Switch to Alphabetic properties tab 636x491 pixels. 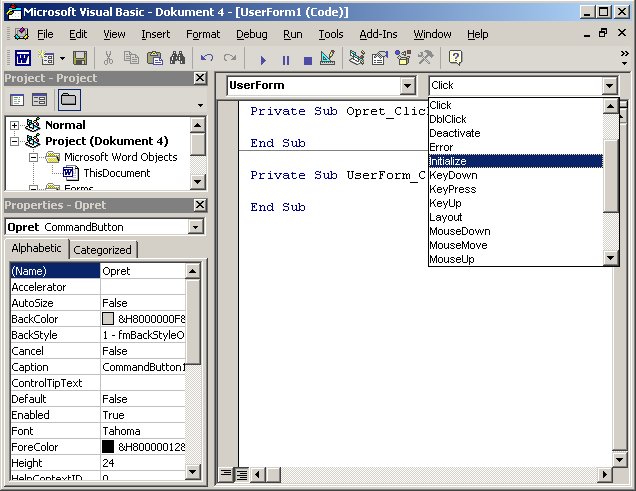pos(36,248)
